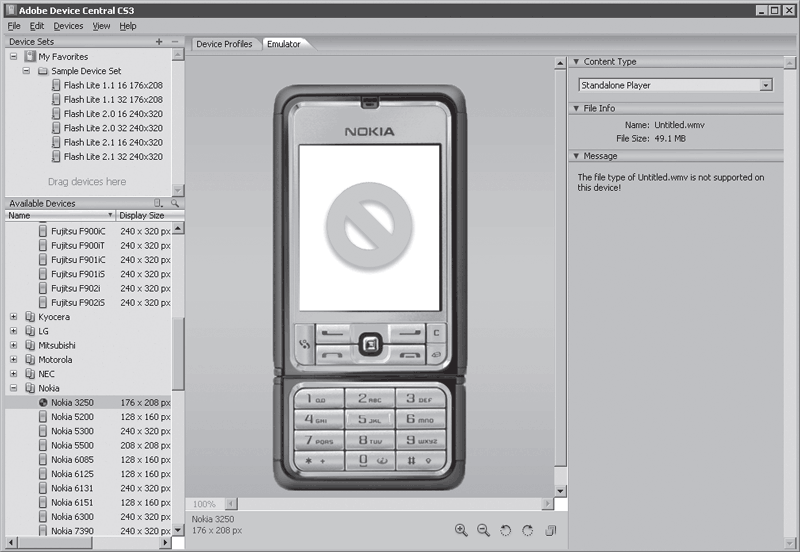This screenshot has width=800, height=552.
Task: Expand the LG device group
Action: [x=14, y=331]
